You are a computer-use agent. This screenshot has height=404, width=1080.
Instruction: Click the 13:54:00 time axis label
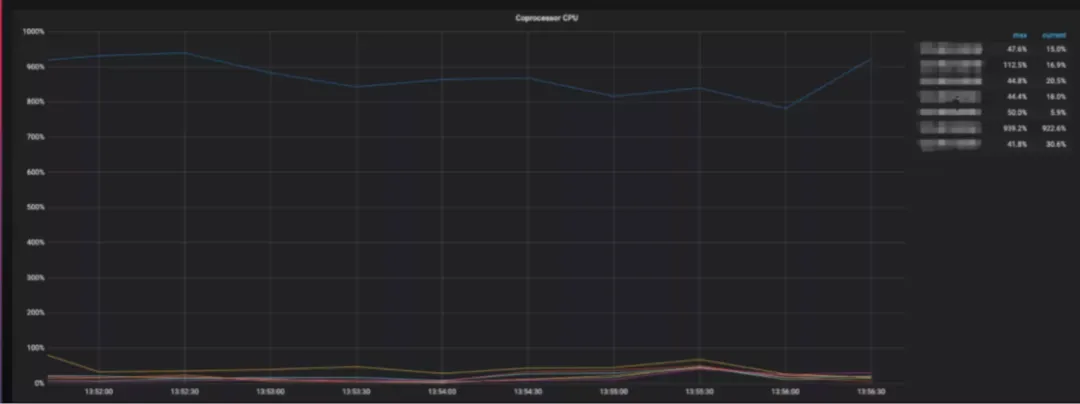click(x=442, y=392)
